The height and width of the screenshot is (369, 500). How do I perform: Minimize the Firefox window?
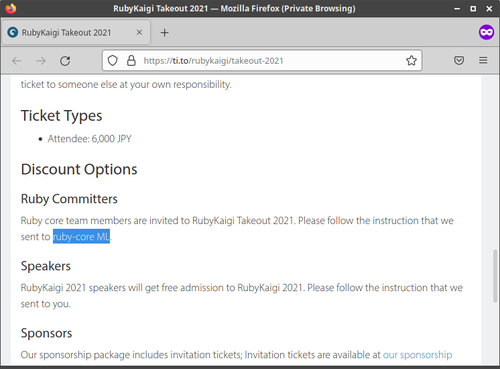[457, 9]
